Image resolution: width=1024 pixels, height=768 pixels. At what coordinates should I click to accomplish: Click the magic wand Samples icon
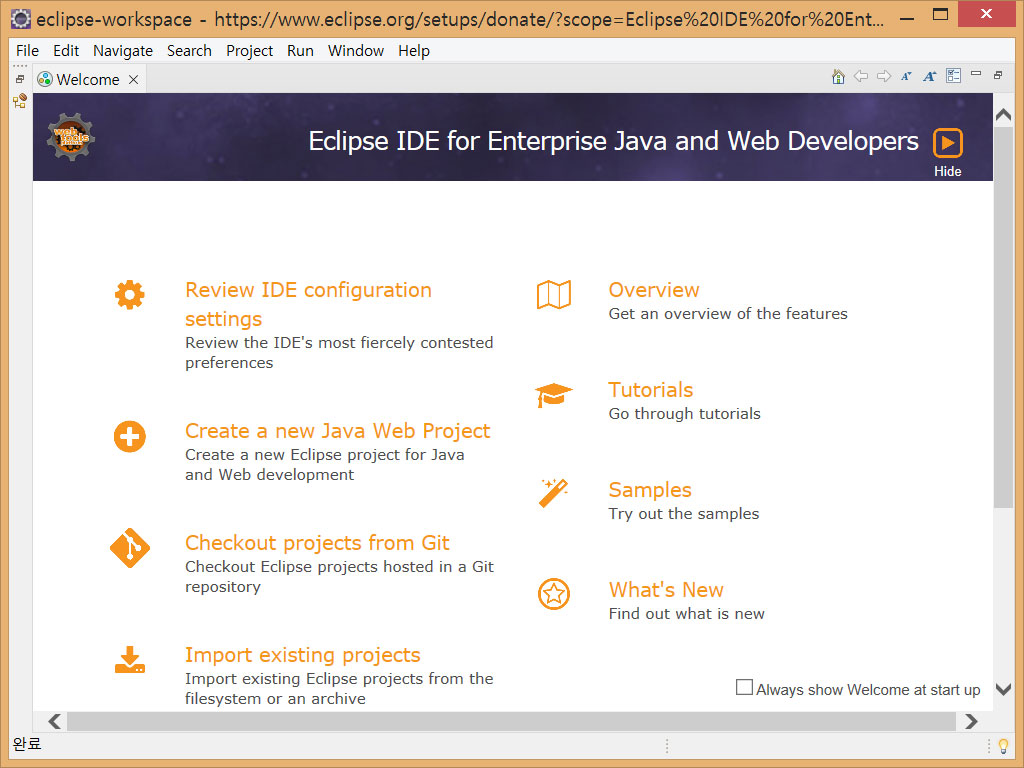(x=554, y=494)
